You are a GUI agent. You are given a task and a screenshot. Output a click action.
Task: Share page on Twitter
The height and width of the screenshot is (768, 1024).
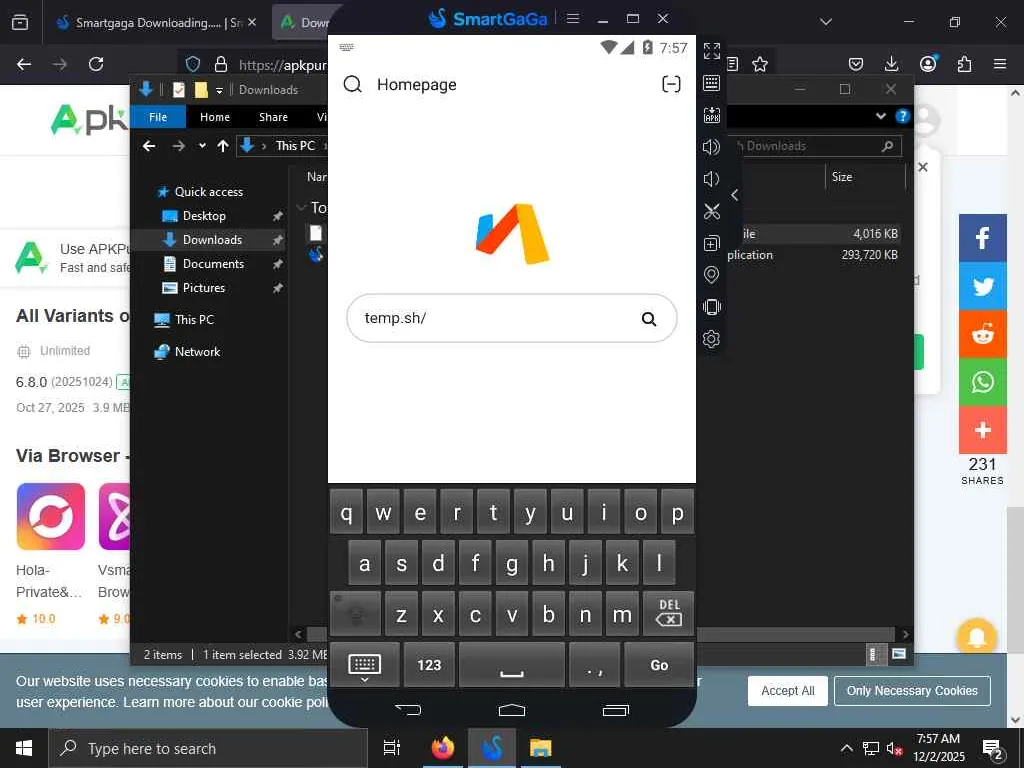coord(982,286)
